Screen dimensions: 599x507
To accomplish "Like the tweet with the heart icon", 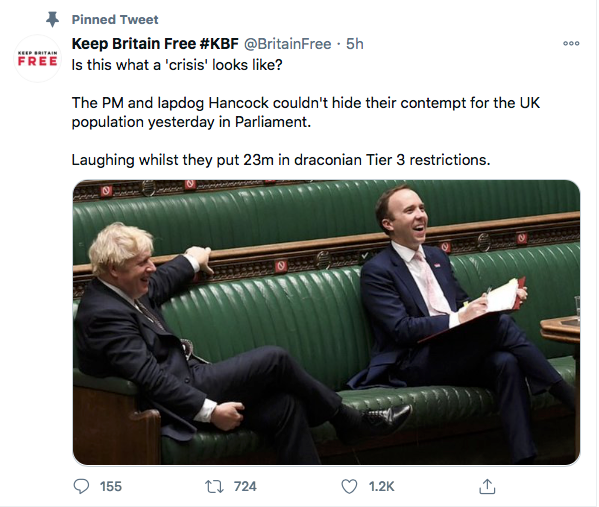I will 349,486.
